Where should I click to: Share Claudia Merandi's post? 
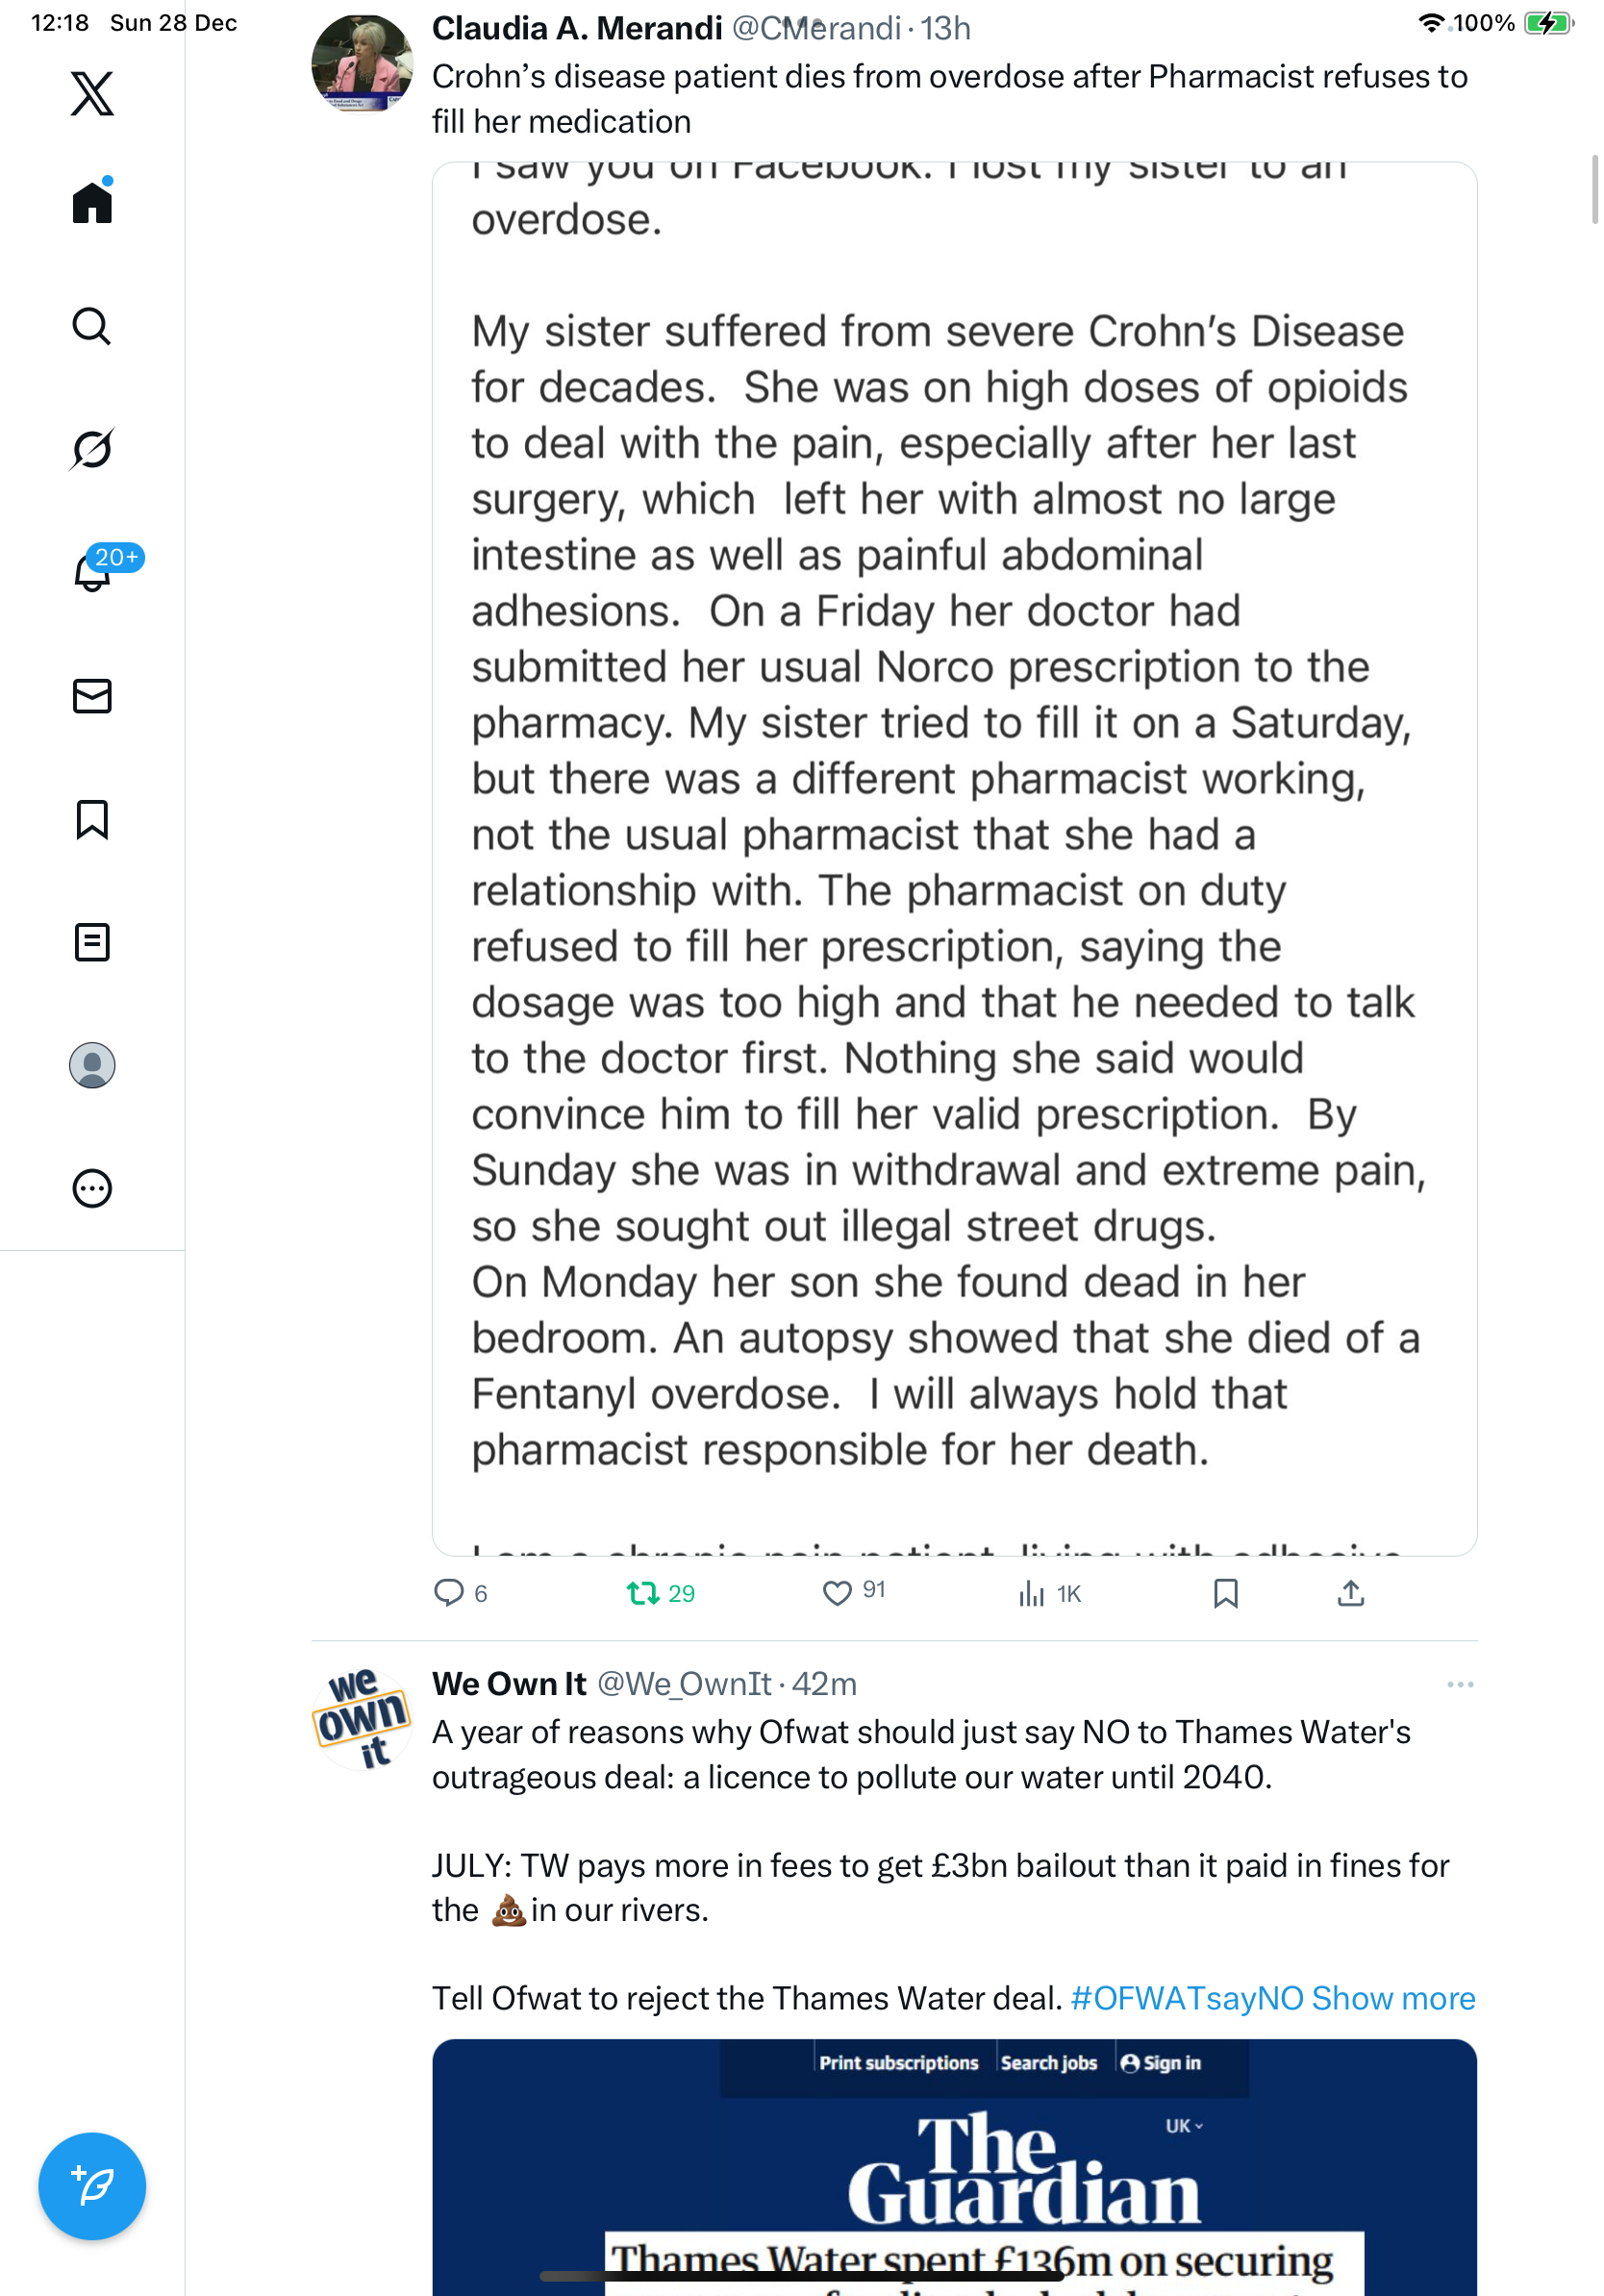pyautogui.click(x=1350, y=1592)
